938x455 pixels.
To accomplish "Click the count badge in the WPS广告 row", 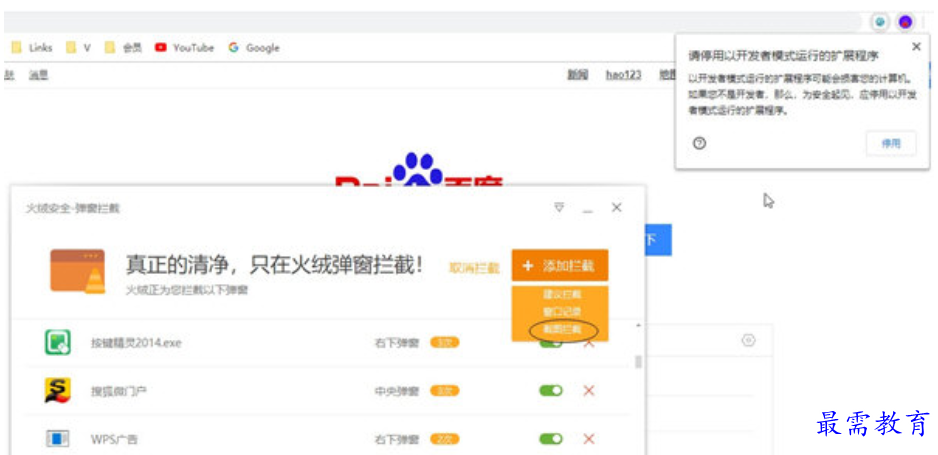I will click(x=444, y=439).
